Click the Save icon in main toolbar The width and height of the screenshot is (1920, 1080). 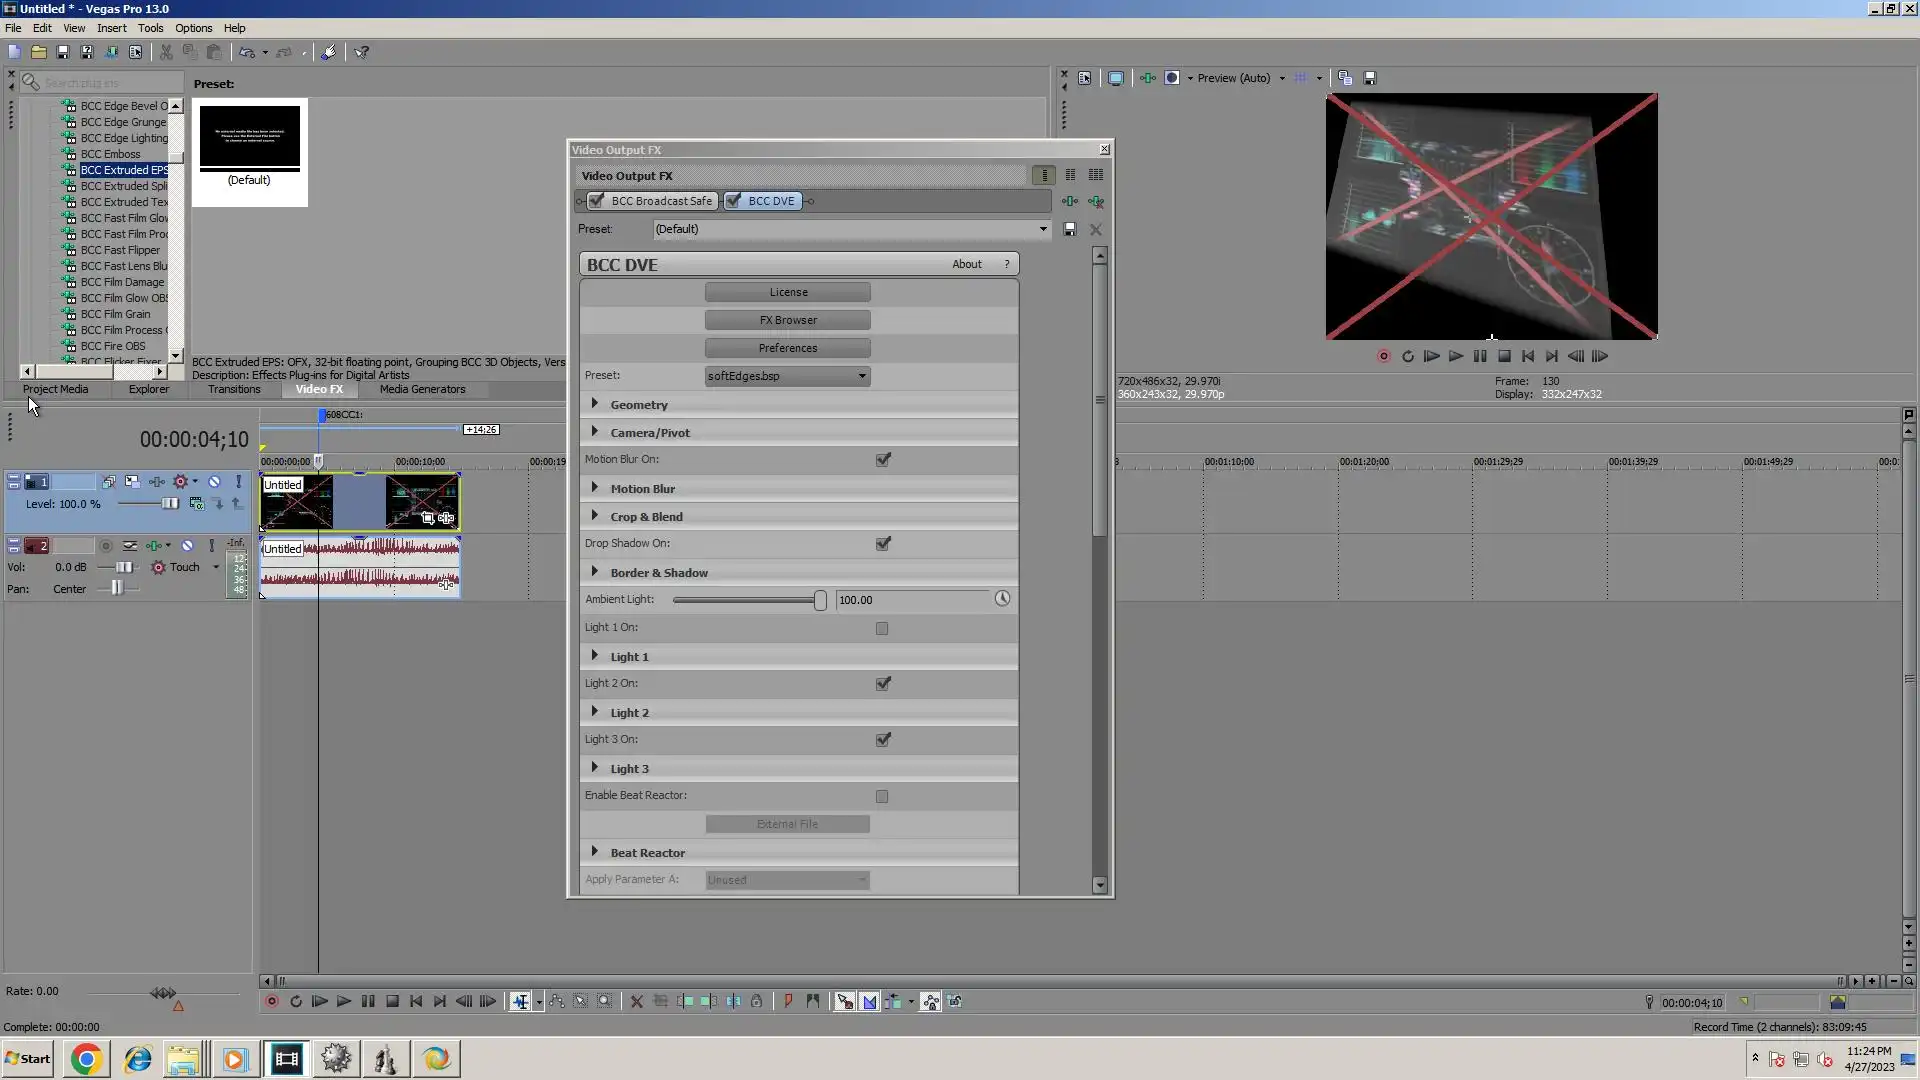click(63, 52)
